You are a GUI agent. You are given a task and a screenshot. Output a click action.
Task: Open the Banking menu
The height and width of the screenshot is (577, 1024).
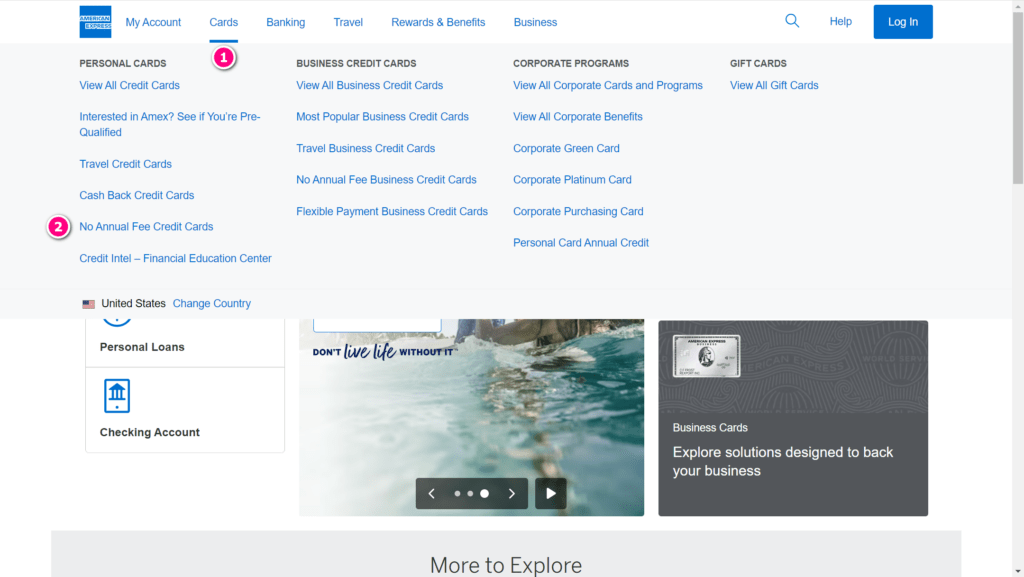pos(285,22)
